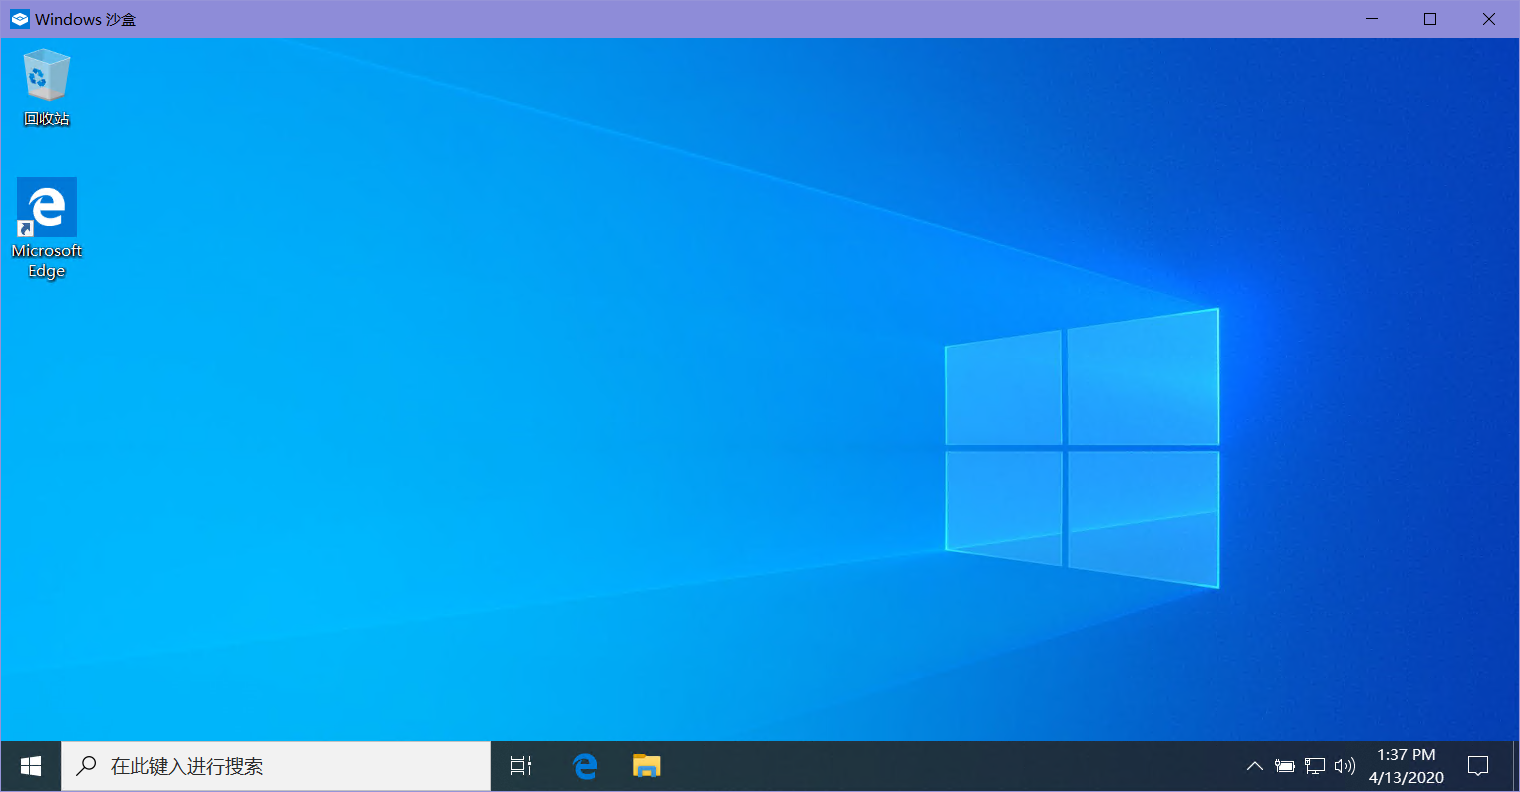The height and width of the screenshot is (792, 1520).
Task: Click the search magnifier icon
Action: (x=87, y=766)
